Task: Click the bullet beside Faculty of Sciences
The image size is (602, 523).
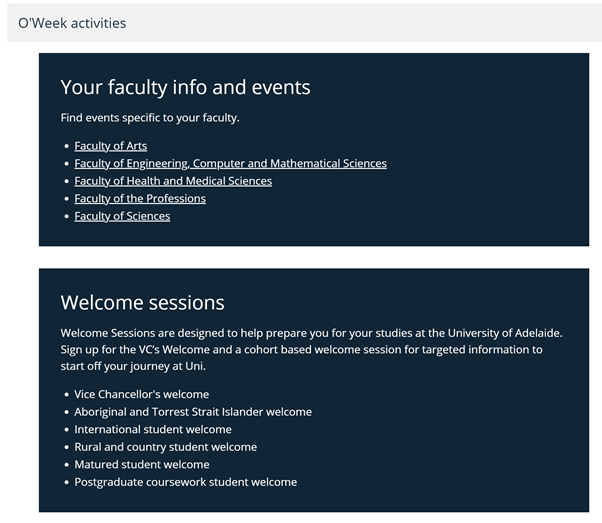Action: (67, 217)
